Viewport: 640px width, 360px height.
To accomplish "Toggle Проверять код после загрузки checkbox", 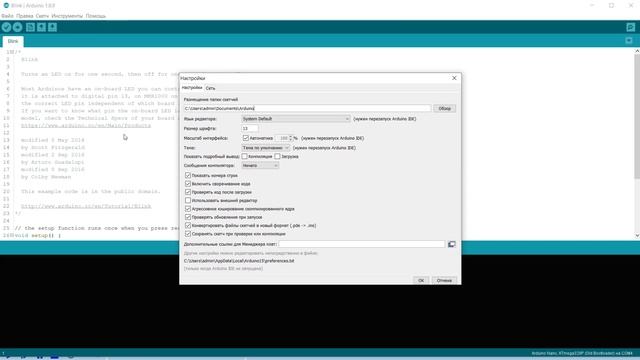I will click(x=188, y=192).
